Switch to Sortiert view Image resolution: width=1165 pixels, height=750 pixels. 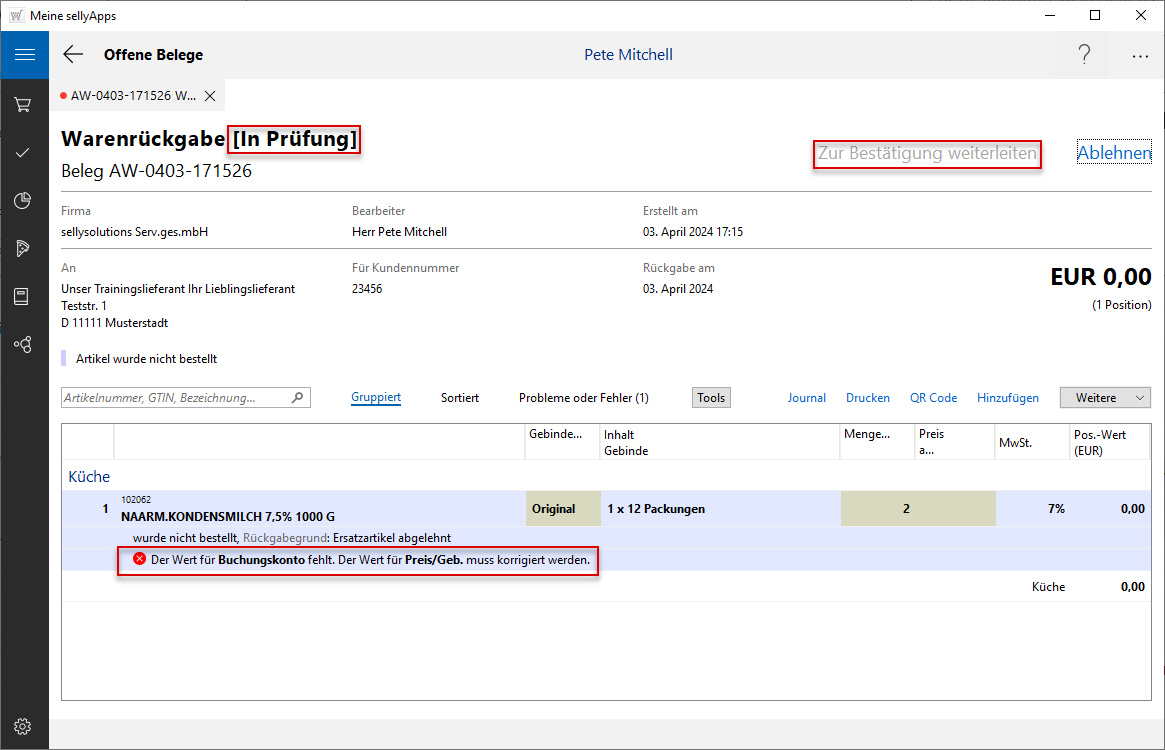[460, 398]
